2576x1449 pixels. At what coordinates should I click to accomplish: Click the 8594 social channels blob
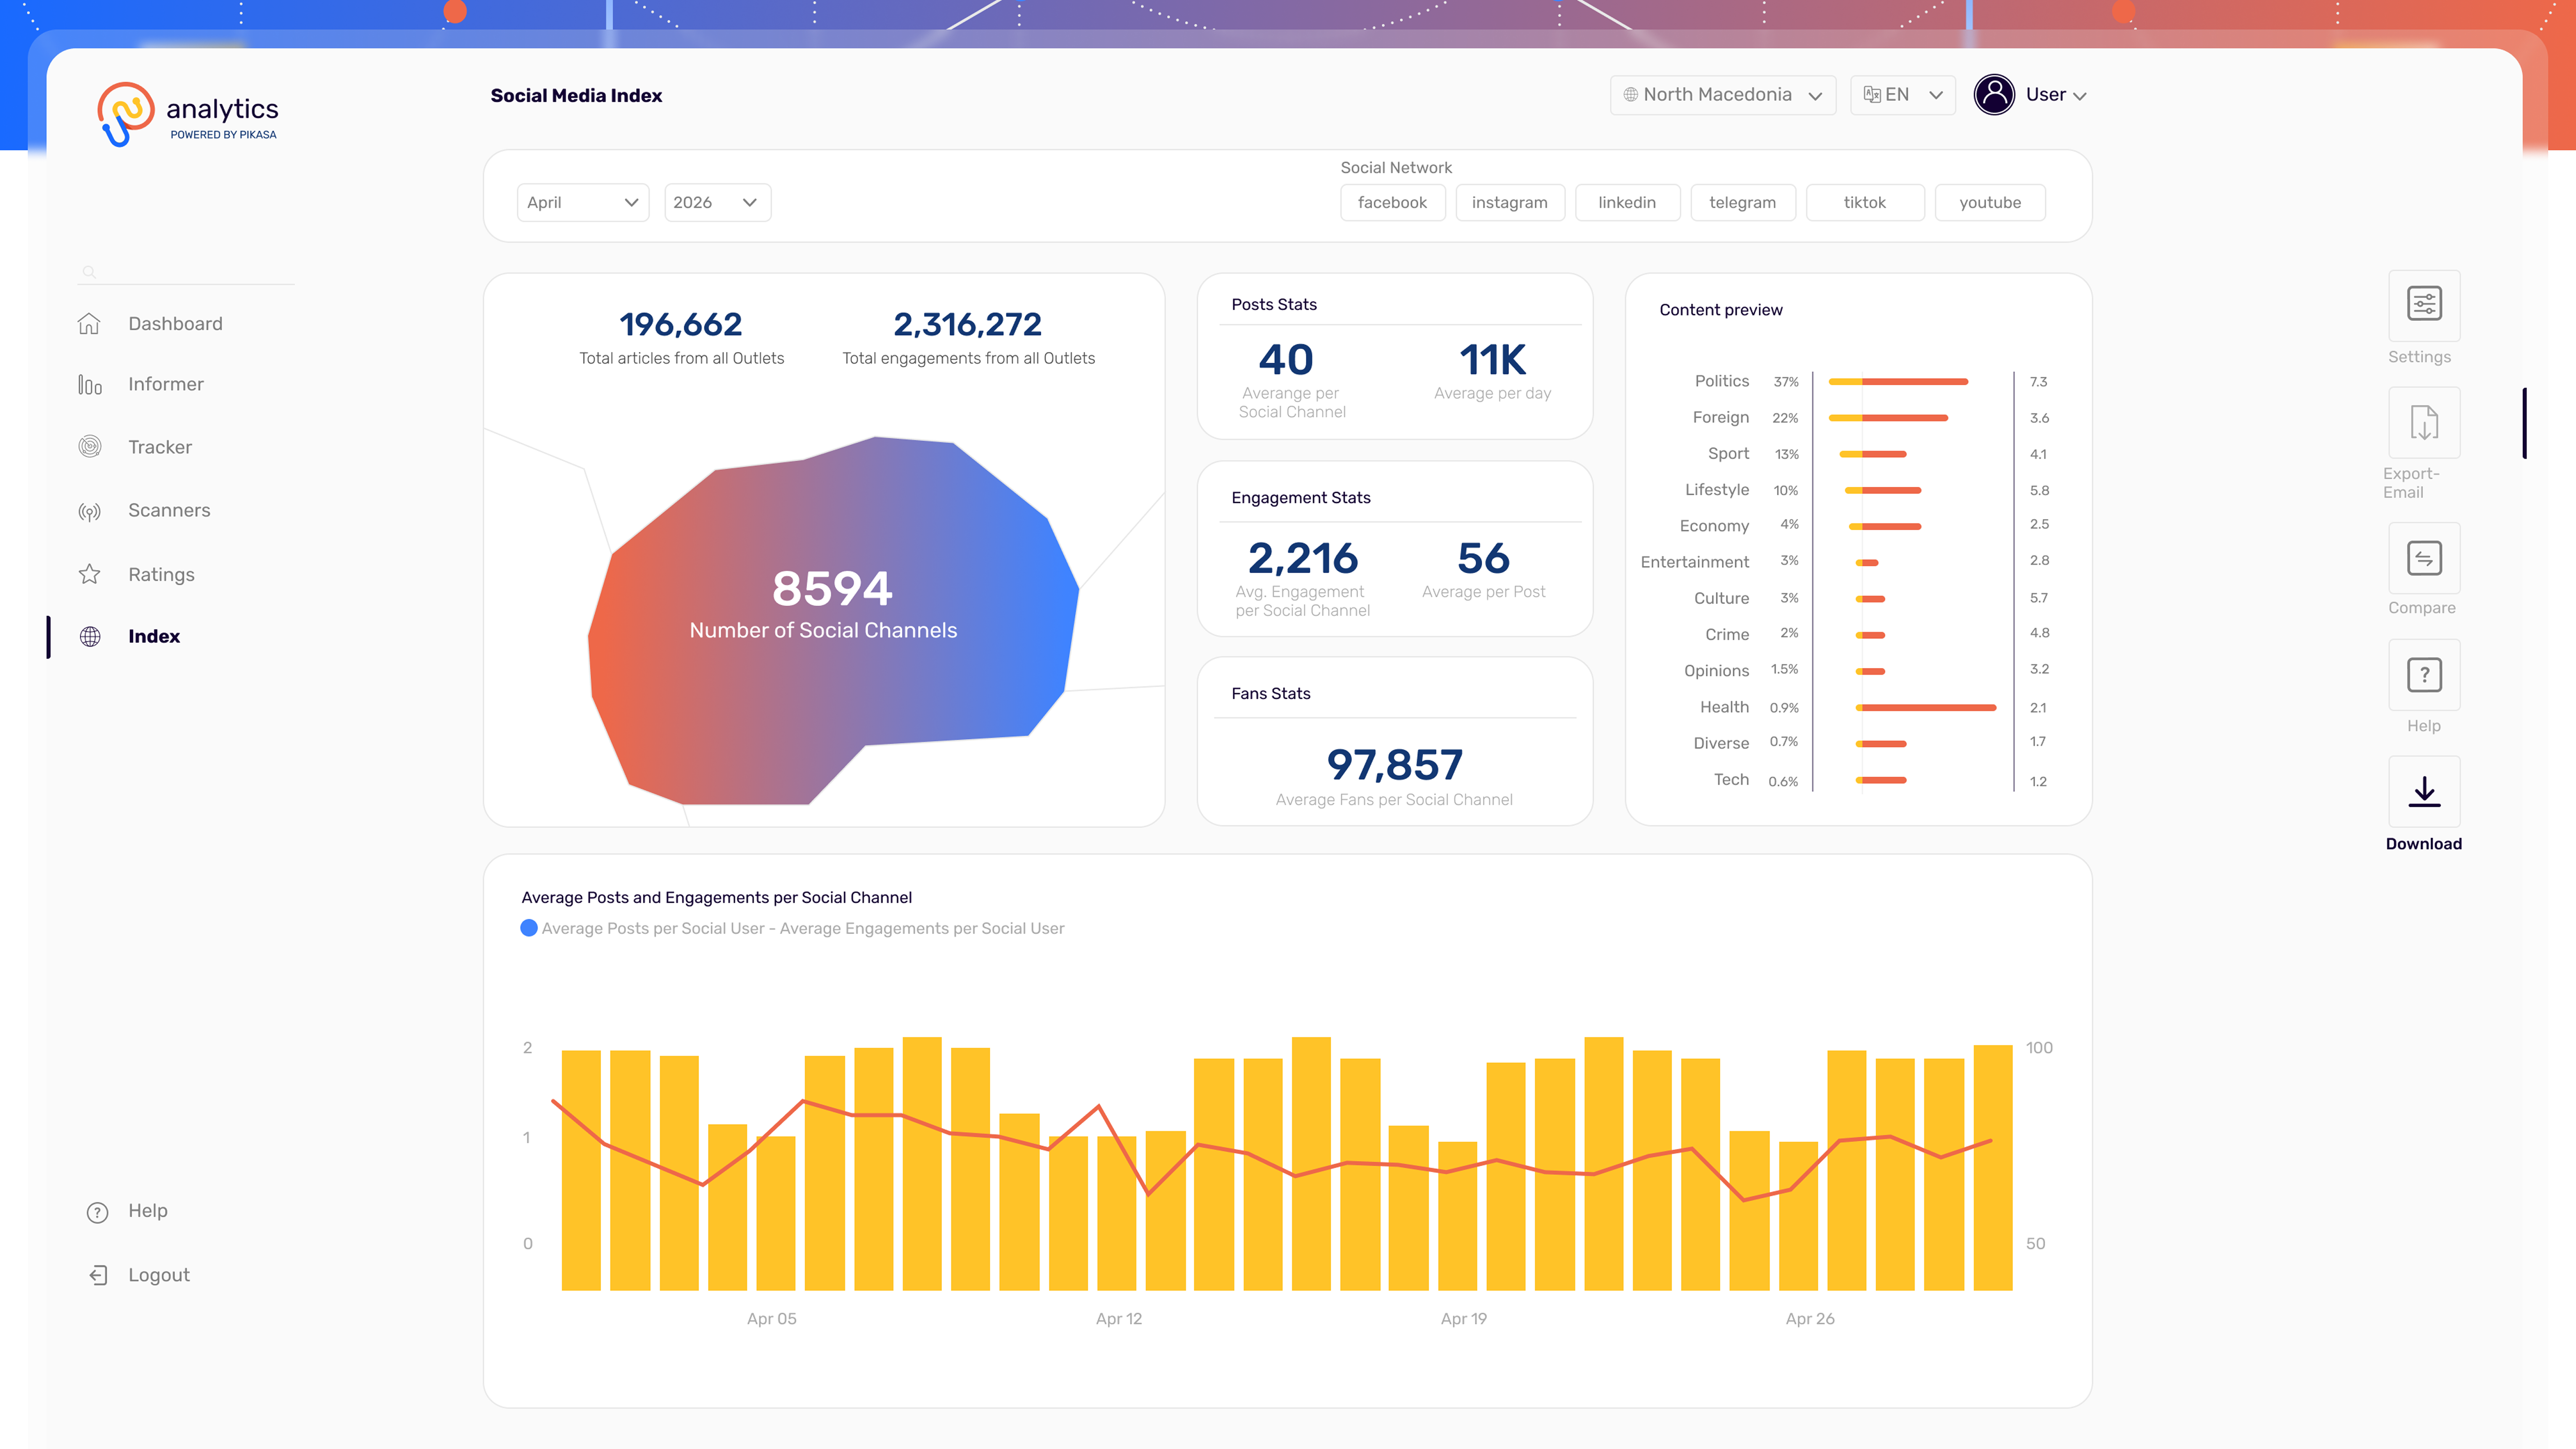click(x=832, y=620)
